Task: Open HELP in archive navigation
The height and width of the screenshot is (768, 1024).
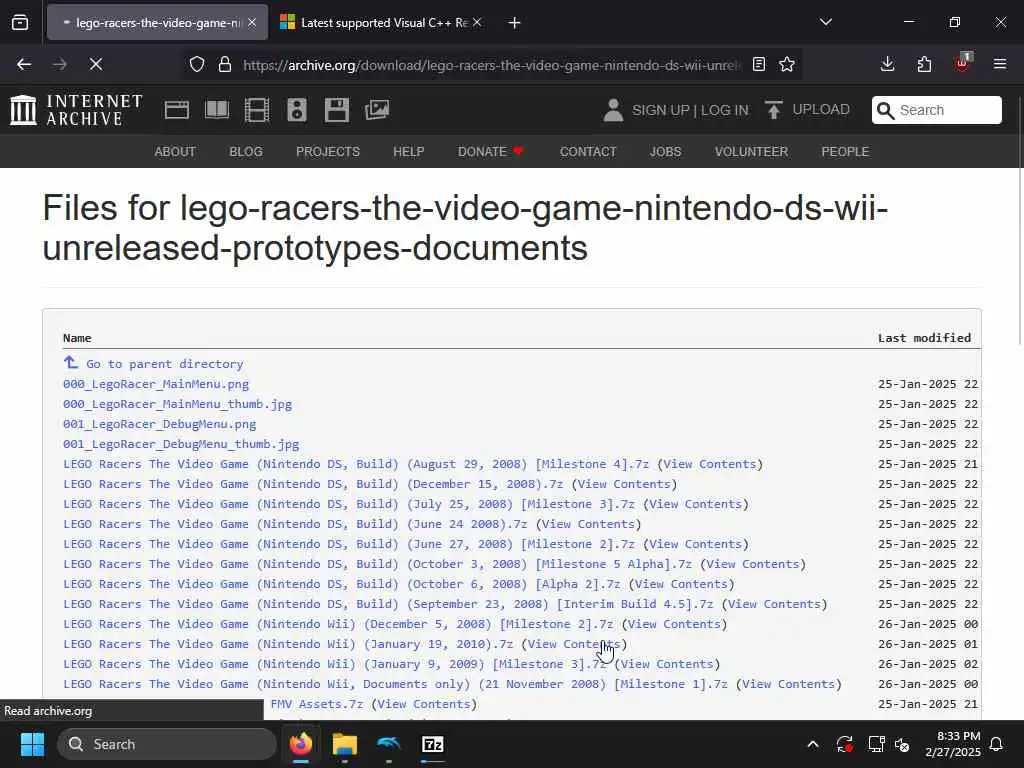Action: point(409,152)
